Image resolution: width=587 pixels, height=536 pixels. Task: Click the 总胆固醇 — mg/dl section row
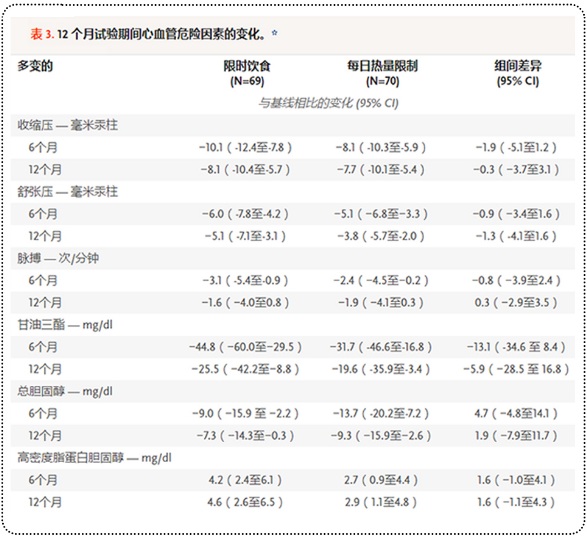click(293, 392)
